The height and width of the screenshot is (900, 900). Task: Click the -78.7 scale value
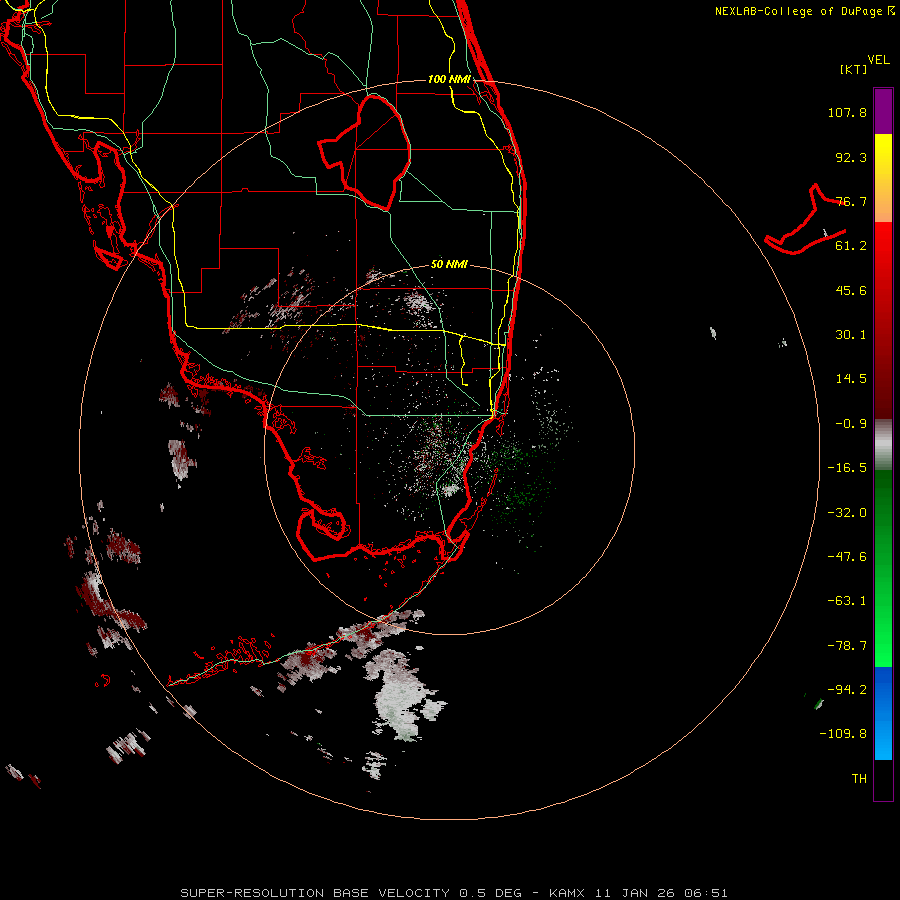[x=847, y=646]
